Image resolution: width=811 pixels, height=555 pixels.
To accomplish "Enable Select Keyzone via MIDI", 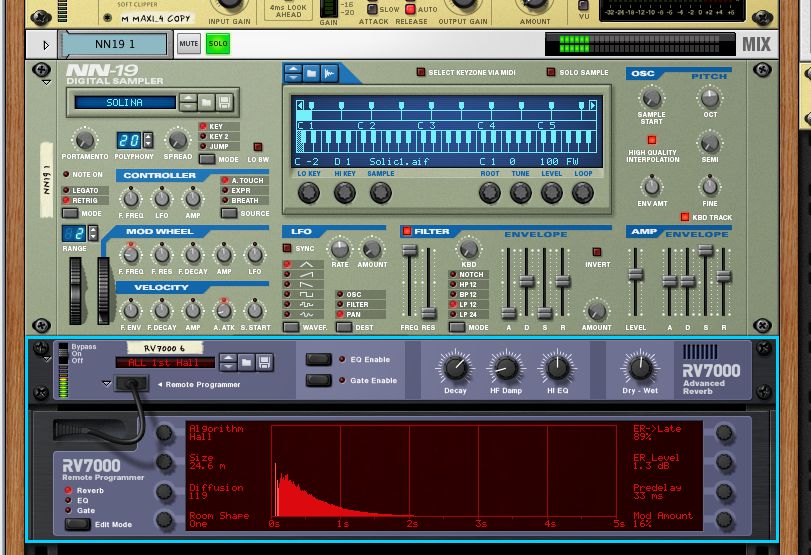I will (x=421, y=72).
